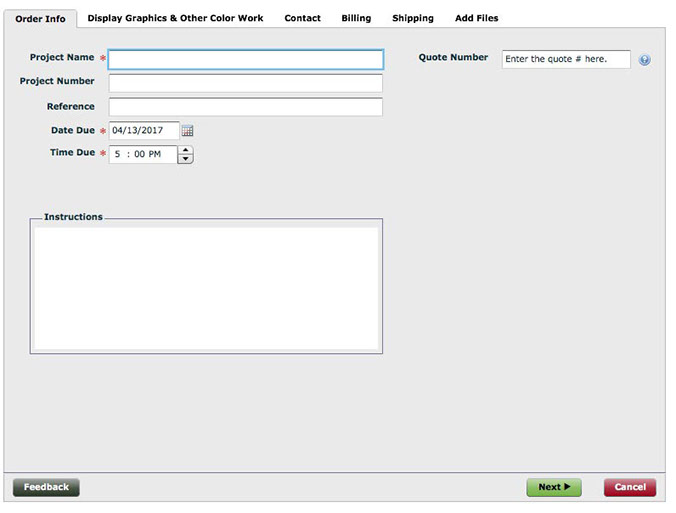This screenshot has width=676, height=513.
Task: Select the Billing tab
Action: [x=356, y=18]
